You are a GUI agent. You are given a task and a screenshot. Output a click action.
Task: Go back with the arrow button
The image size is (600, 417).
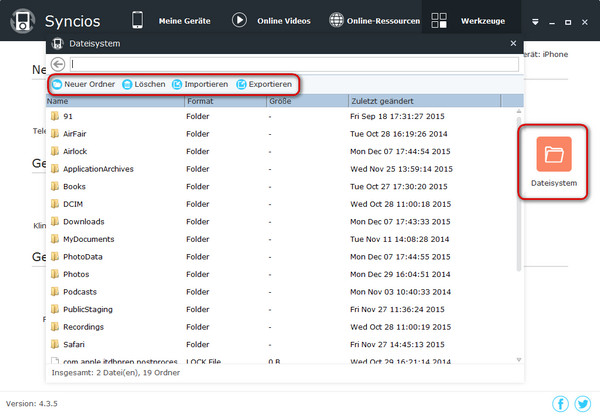pos(58,64)
